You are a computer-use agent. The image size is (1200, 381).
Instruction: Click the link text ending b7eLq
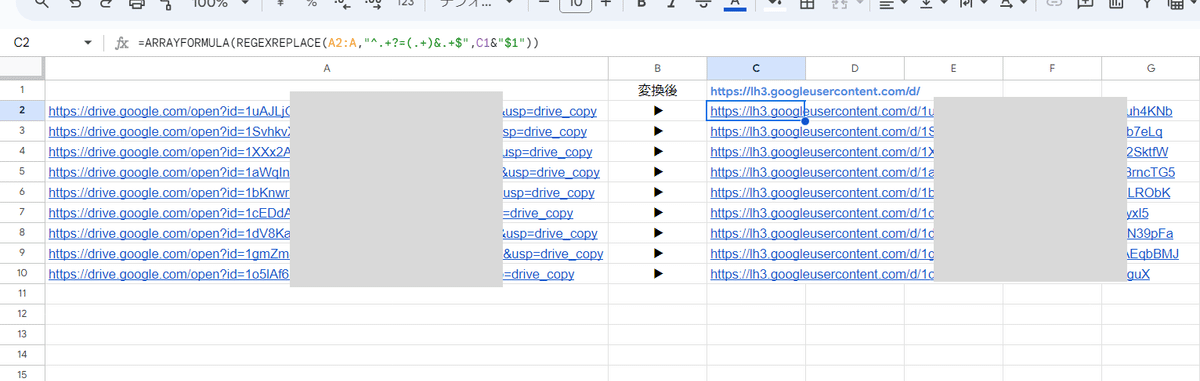click(1144, 131)
